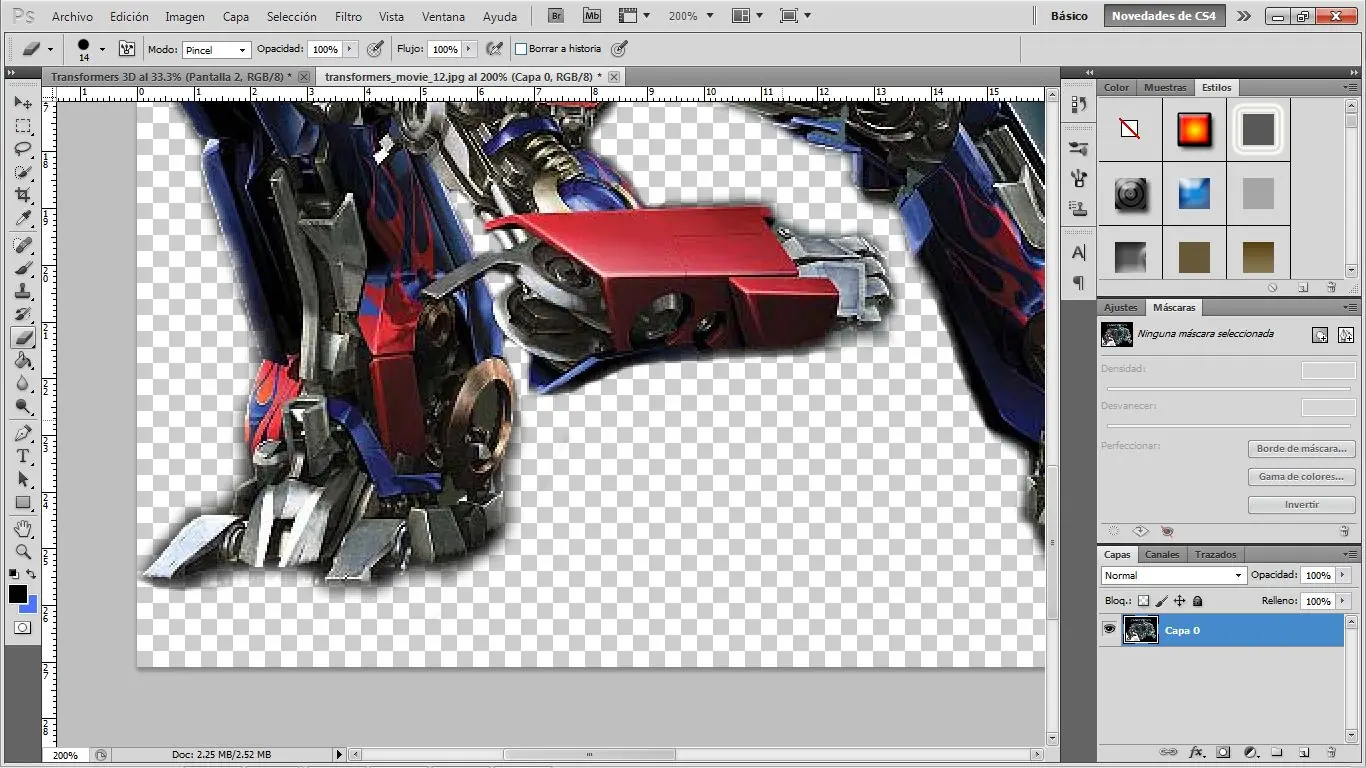Open the Clone Source dock icon
The width and height of the screenshot is (1366, 768).
tap(1079, 208)
